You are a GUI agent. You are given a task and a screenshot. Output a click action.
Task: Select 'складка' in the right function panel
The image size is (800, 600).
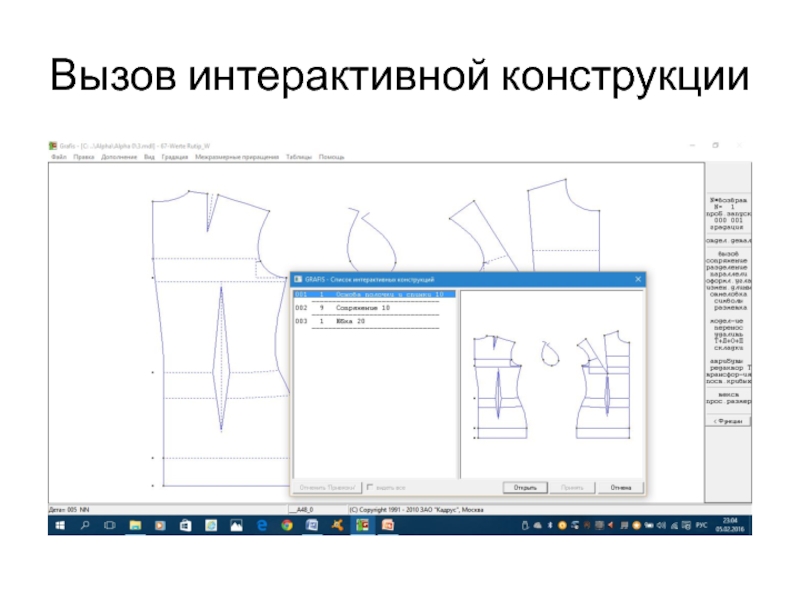(x=728, y=347)
